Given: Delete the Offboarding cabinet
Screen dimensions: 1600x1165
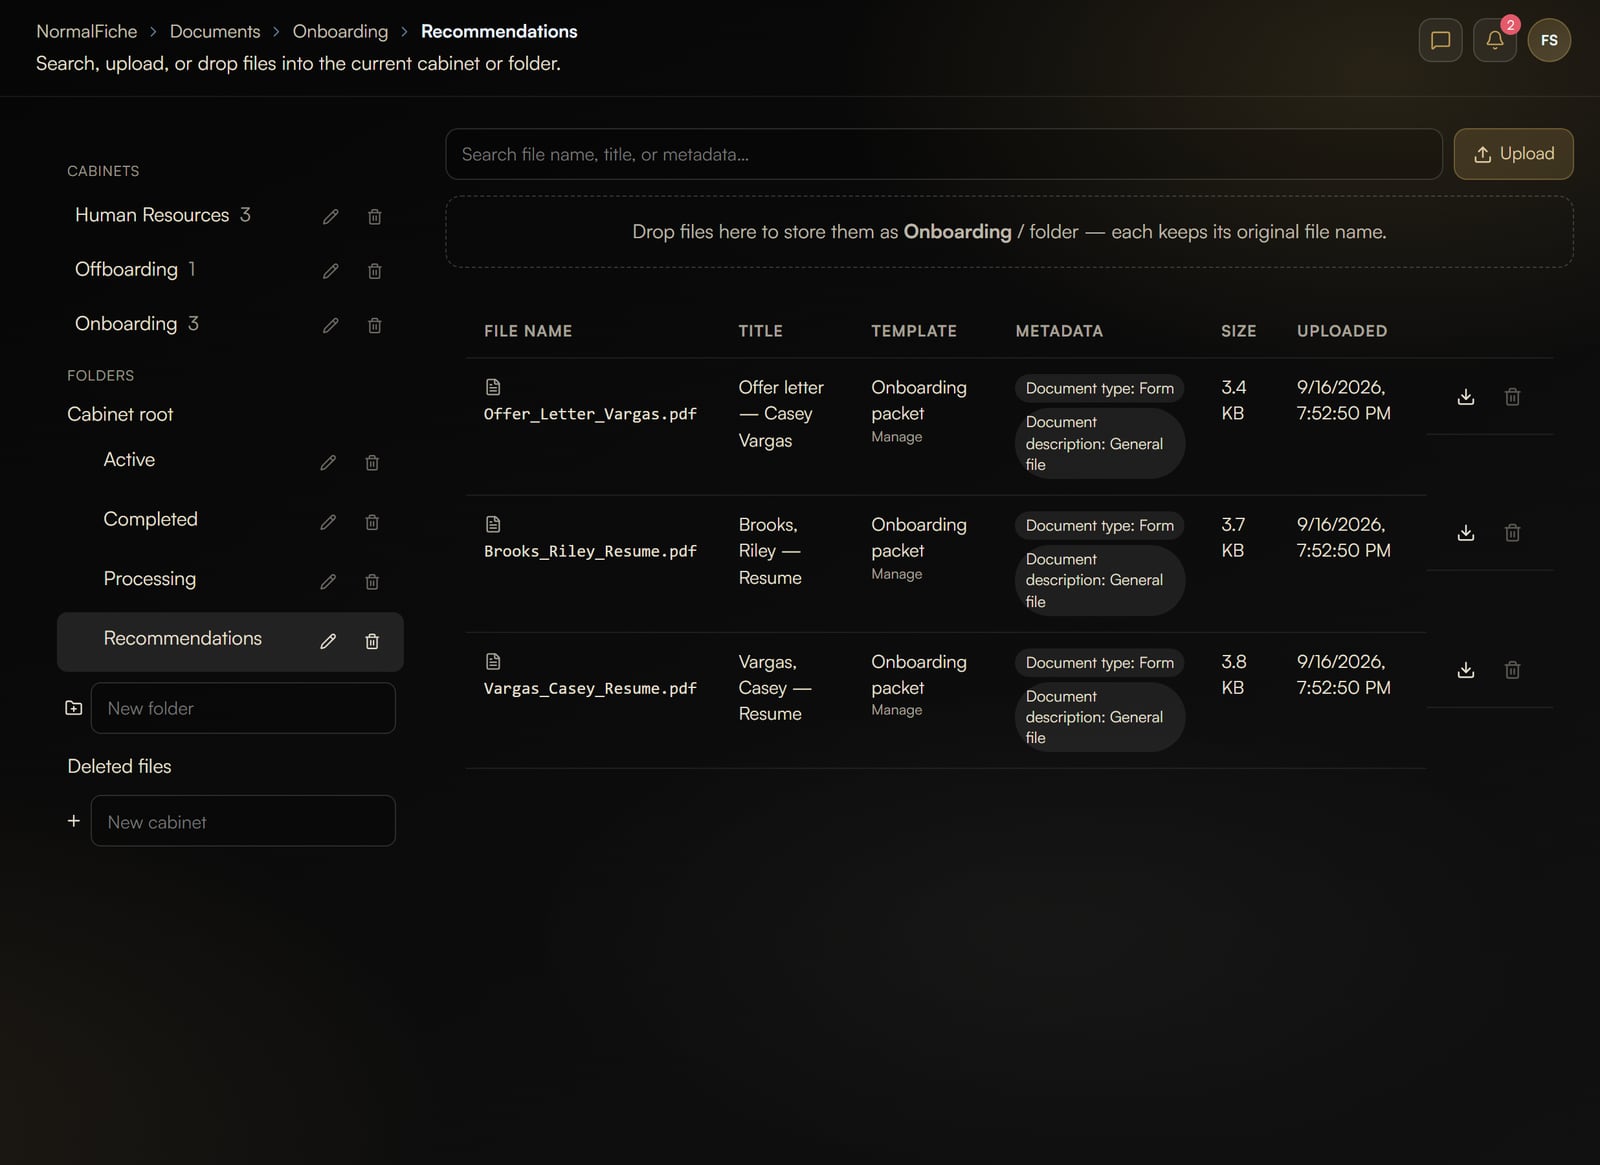Looking at the screenshot, I should [374, 271].
